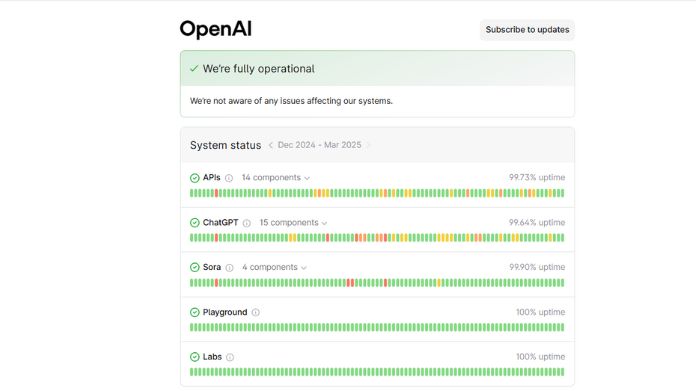
Task: Click the ChatGPT operational status check icon
Action: 194,223
